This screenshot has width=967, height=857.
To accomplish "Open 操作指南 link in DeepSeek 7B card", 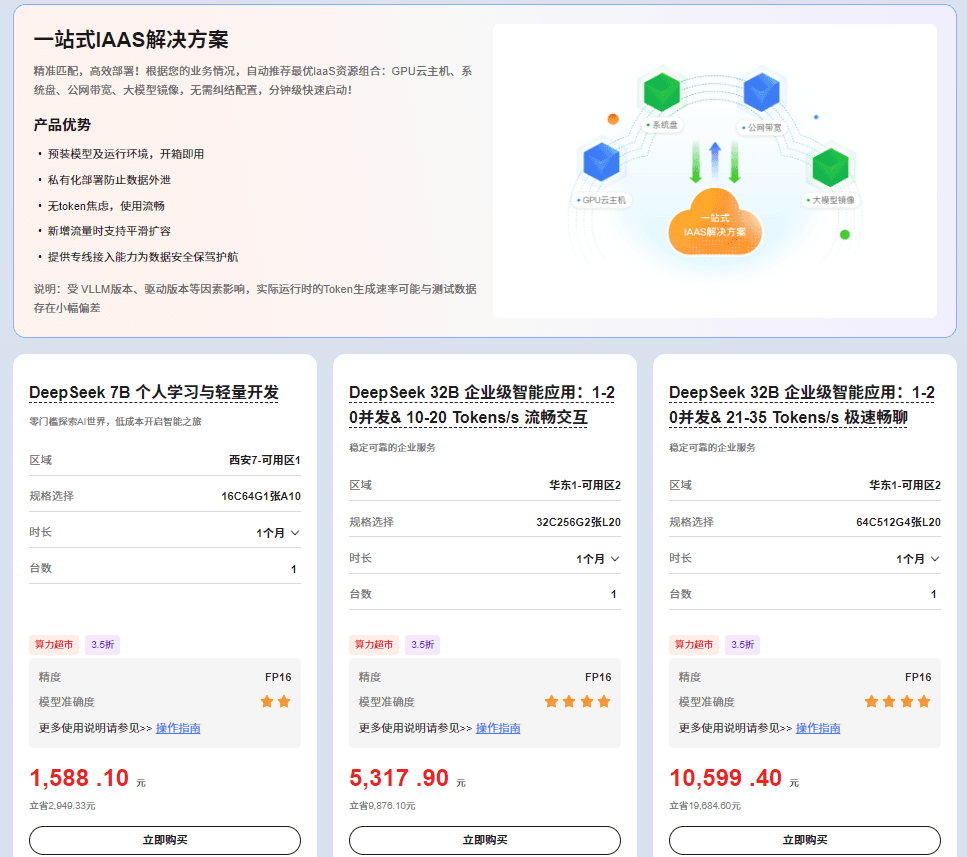I will point(178,728).
